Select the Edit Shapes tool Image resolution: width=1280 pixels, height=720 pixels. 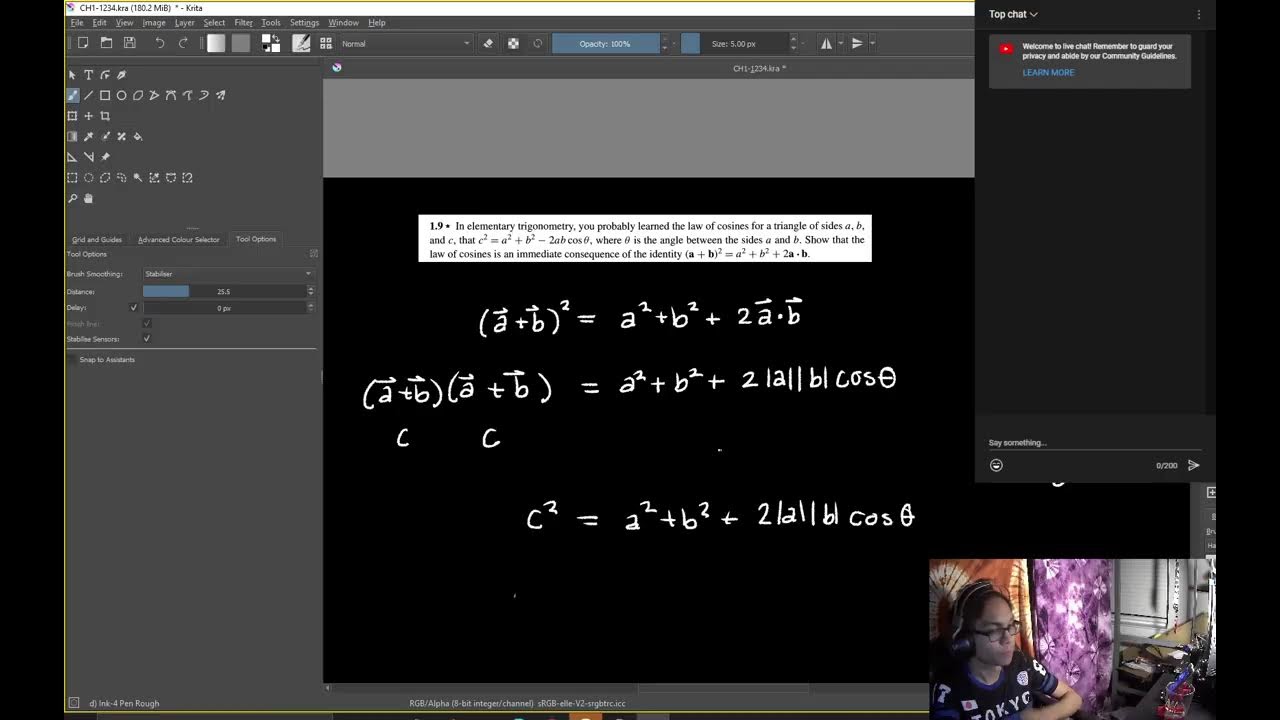[x=105, y=75]
